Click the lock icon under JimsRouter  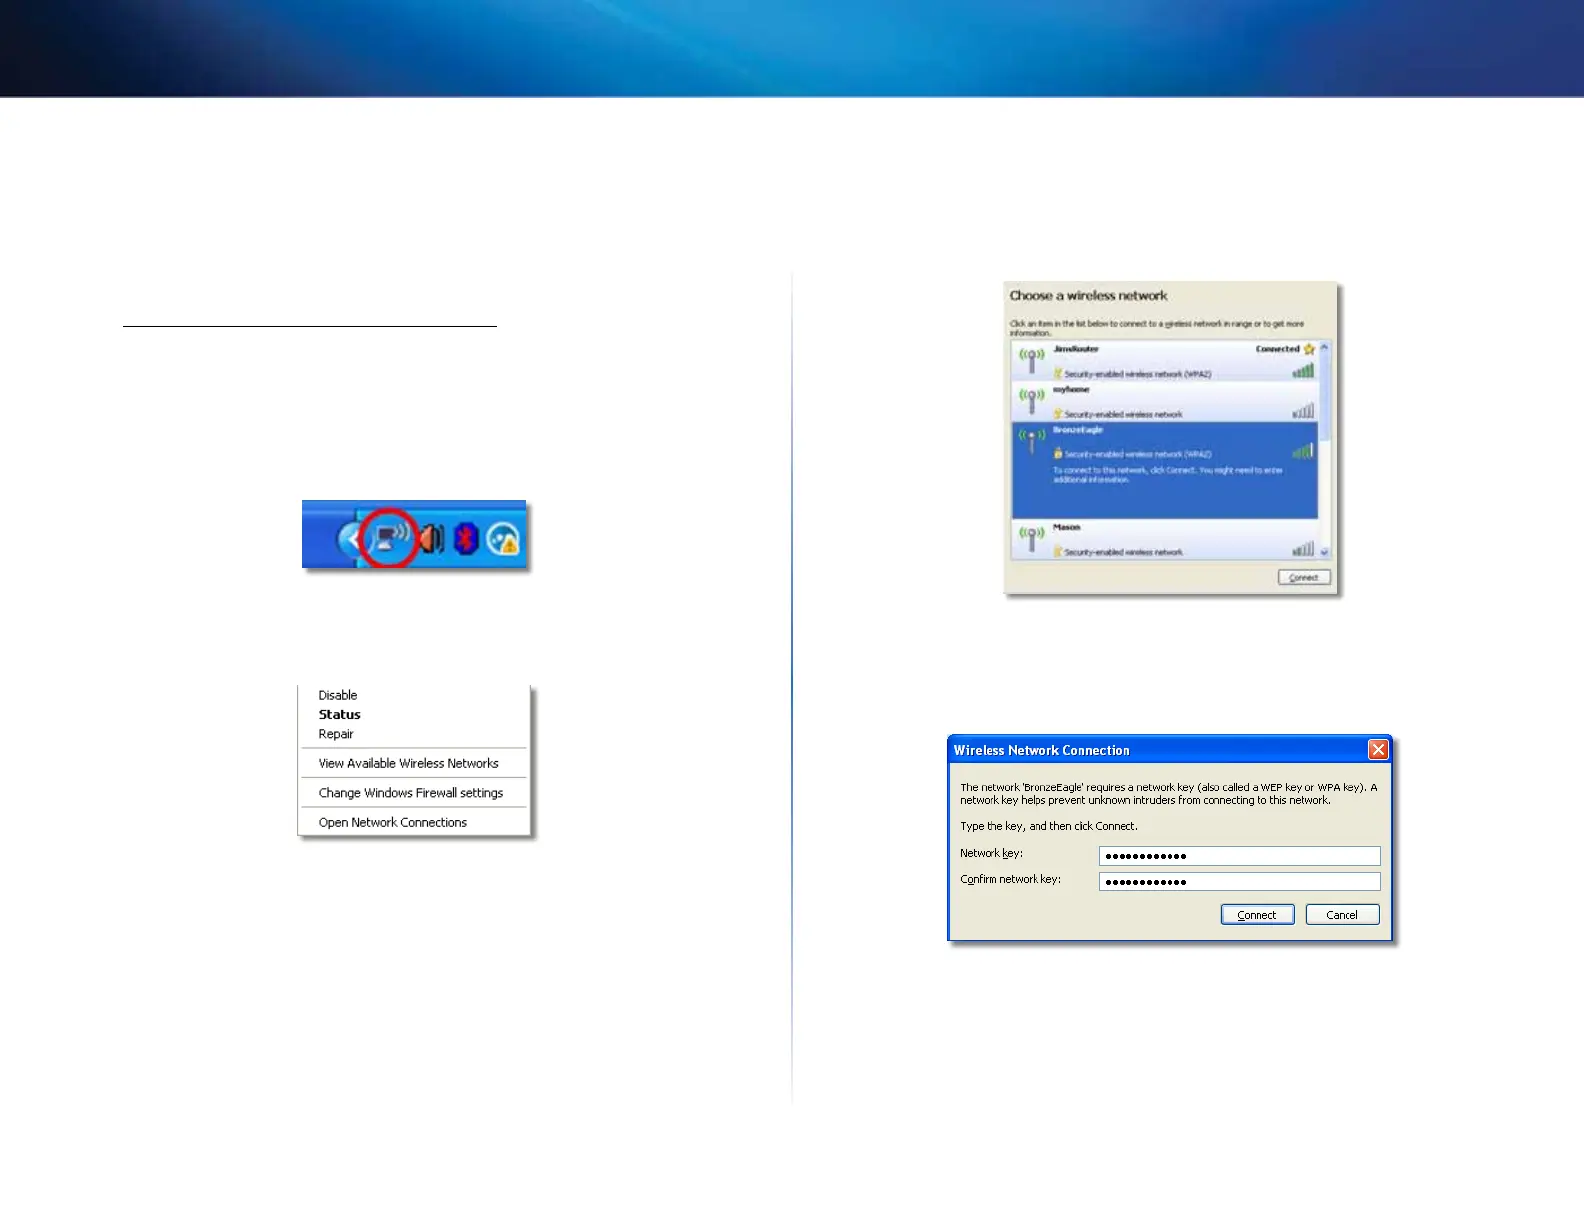coord(1058,374)
